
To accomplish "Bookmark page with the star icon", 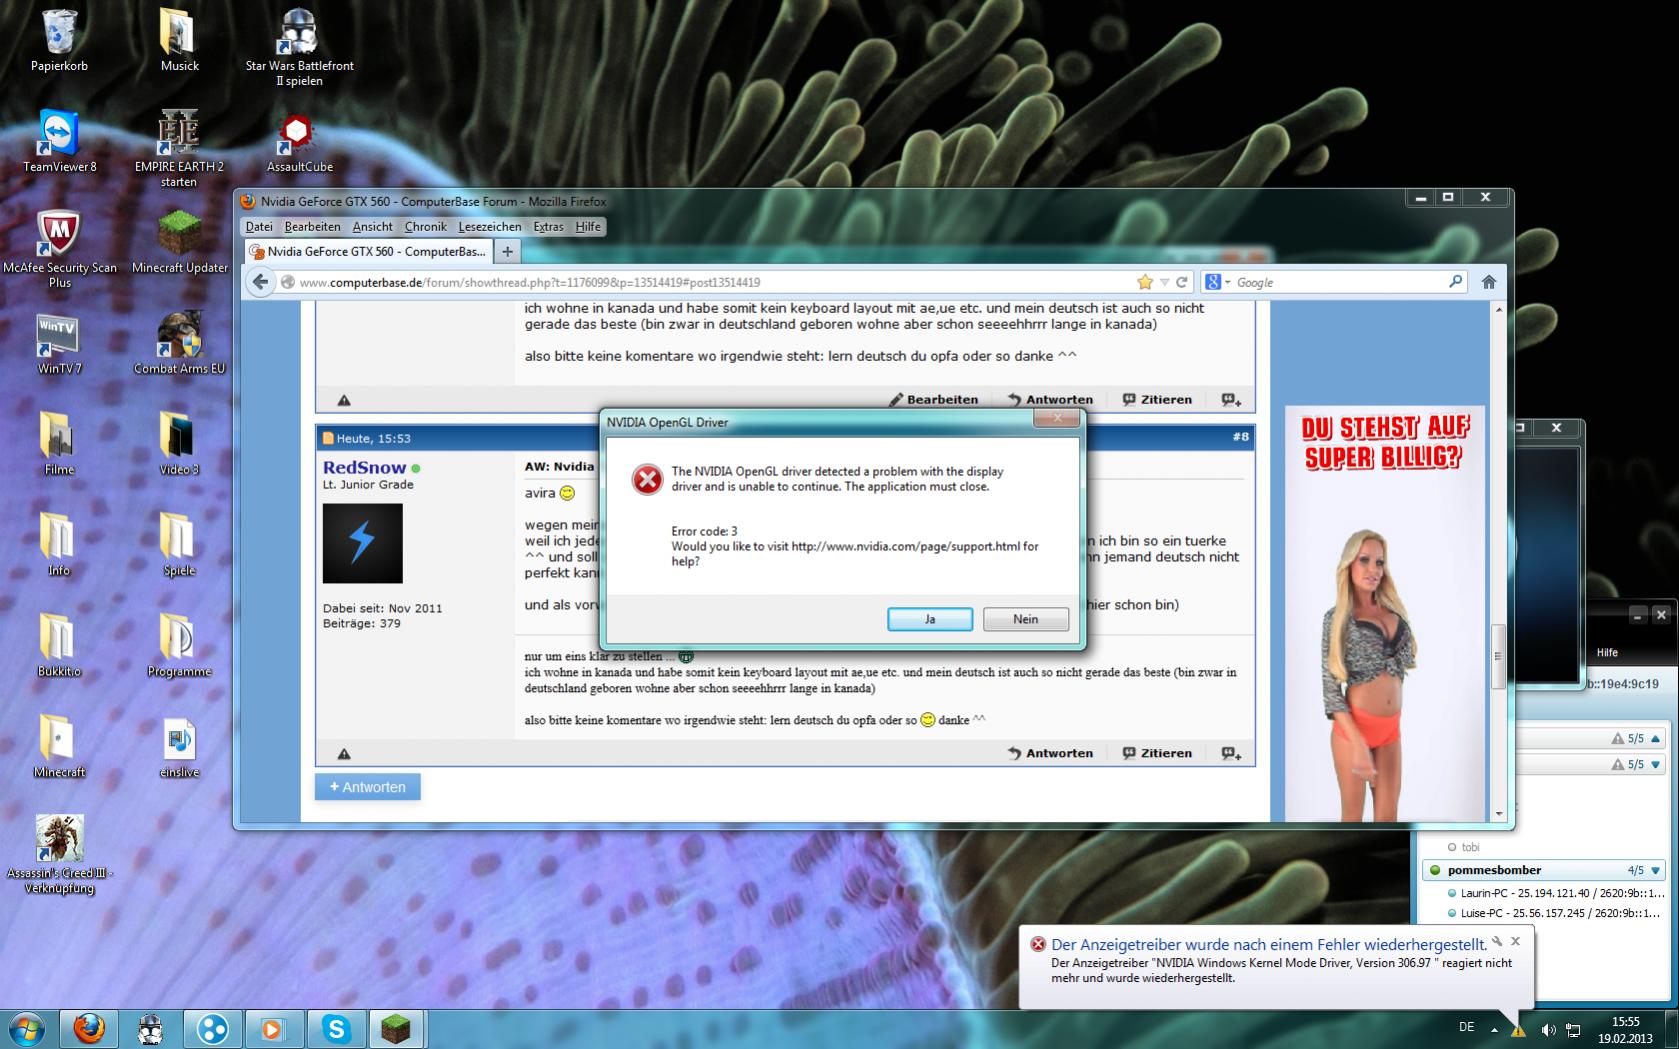I will pos(1145,282).
